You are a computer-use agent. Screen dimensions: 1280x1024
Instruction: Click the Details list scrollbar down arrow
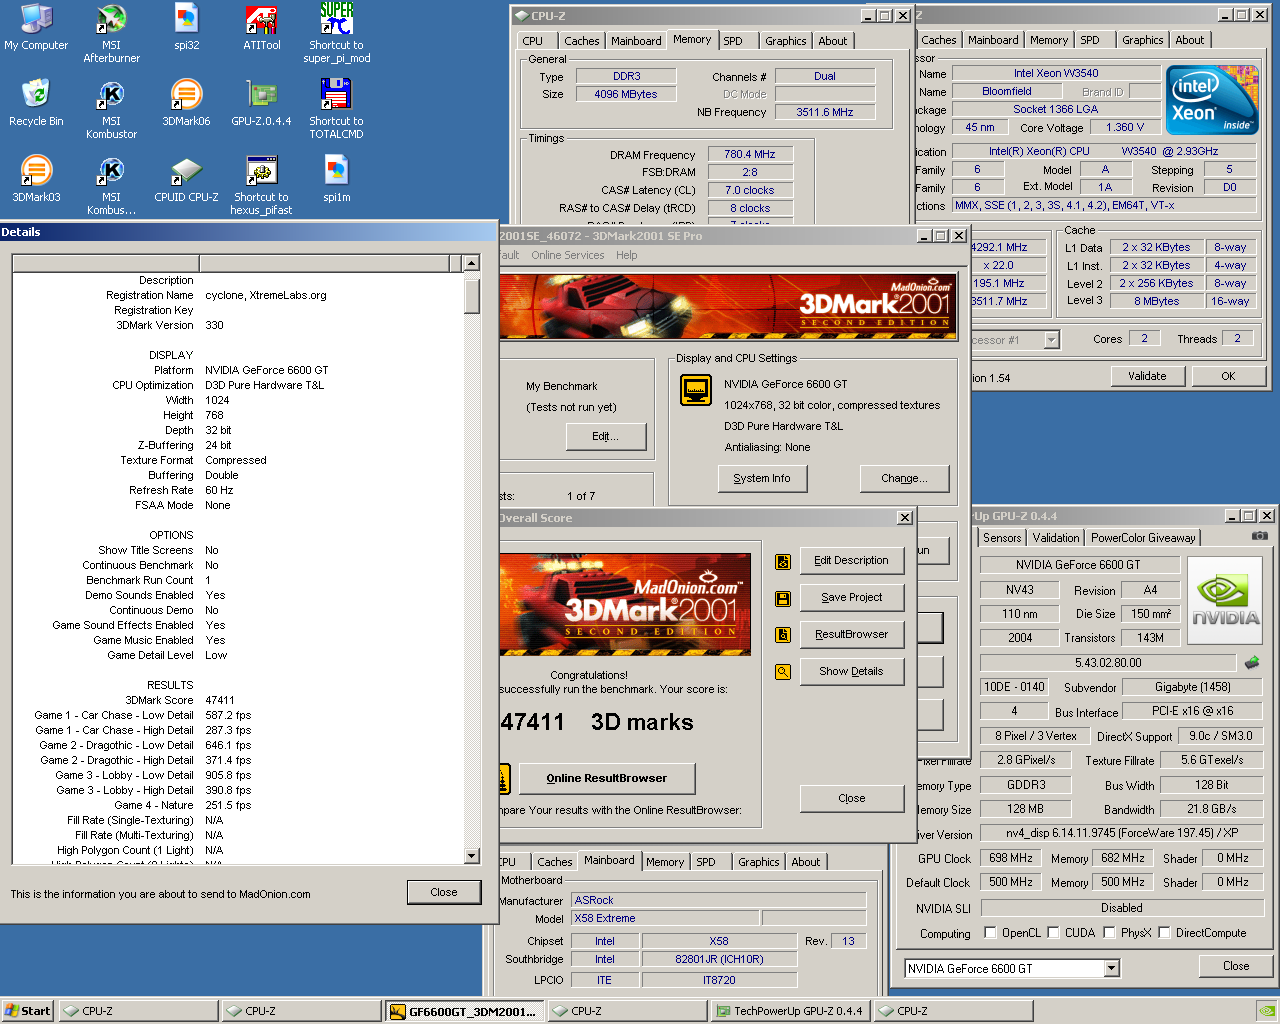coord(472,856)
